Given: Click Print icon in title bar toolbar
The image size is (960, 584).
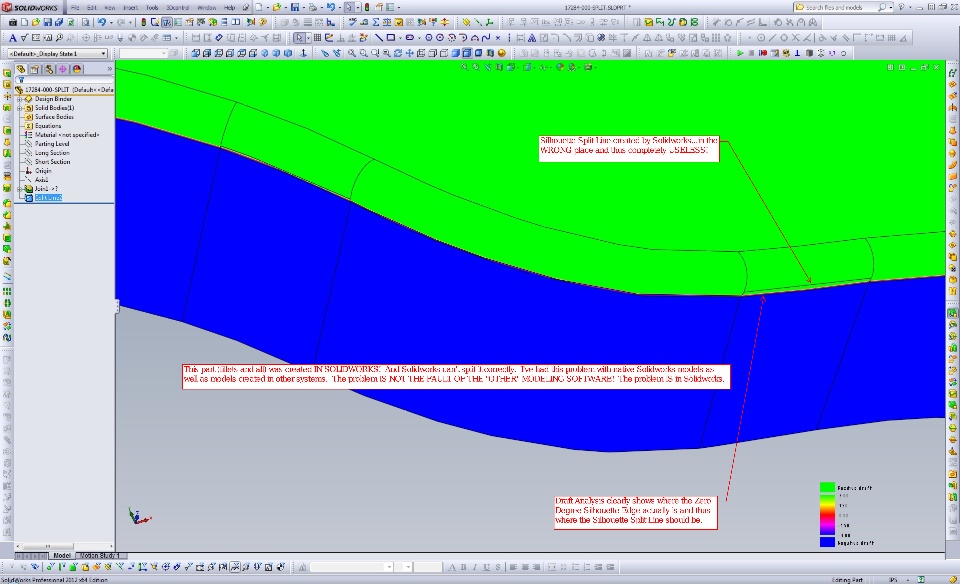Looking at the screenshot, I should click(313, 7).
